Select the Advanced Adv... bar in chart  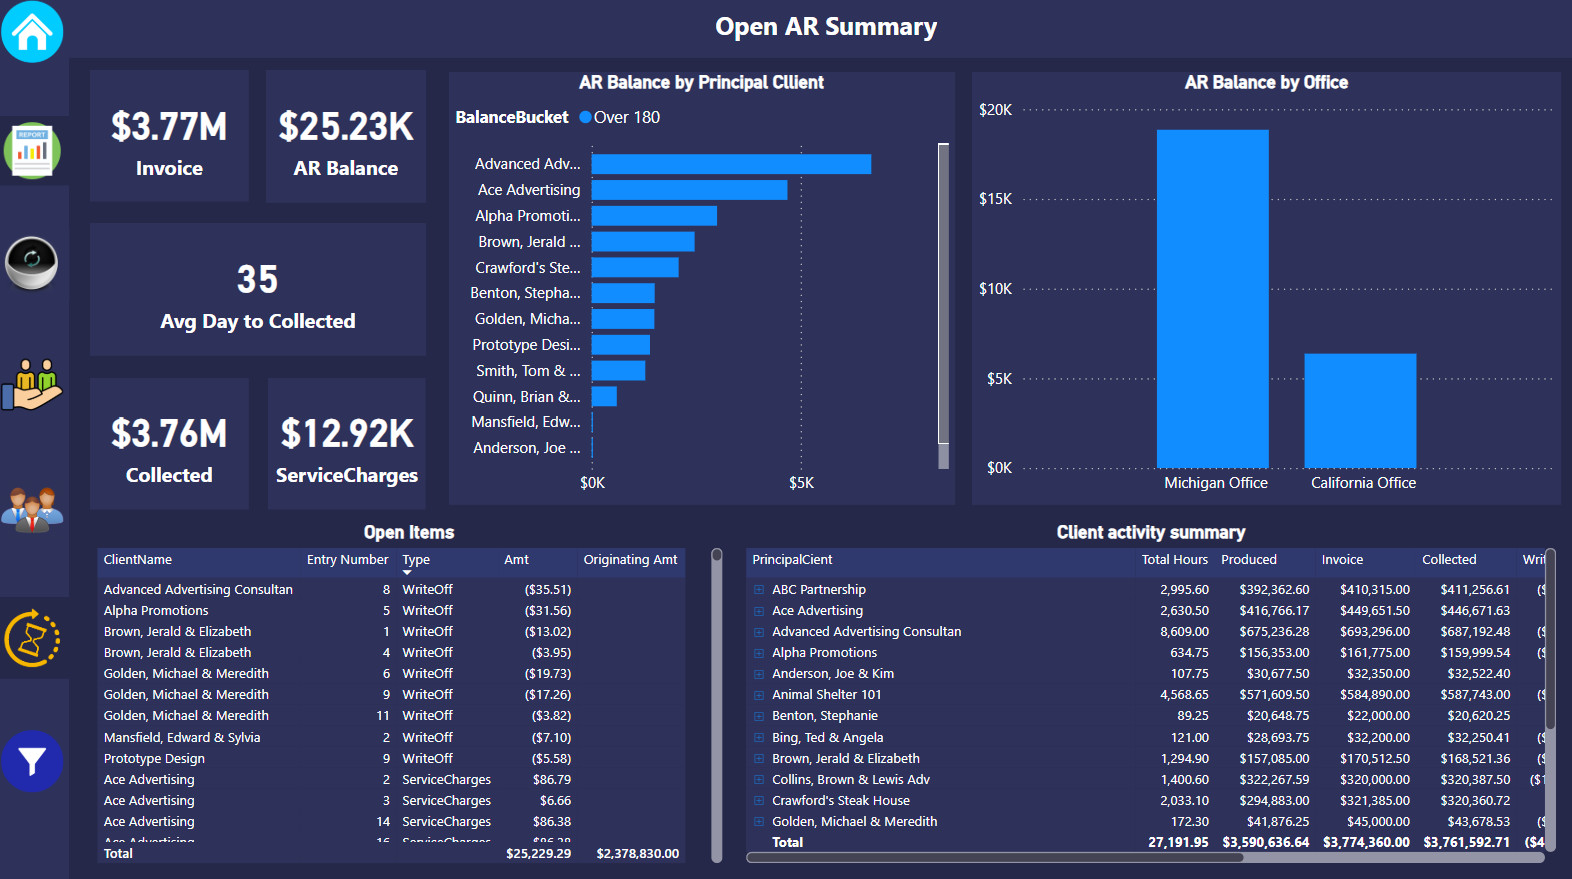[x=731, y=164]
